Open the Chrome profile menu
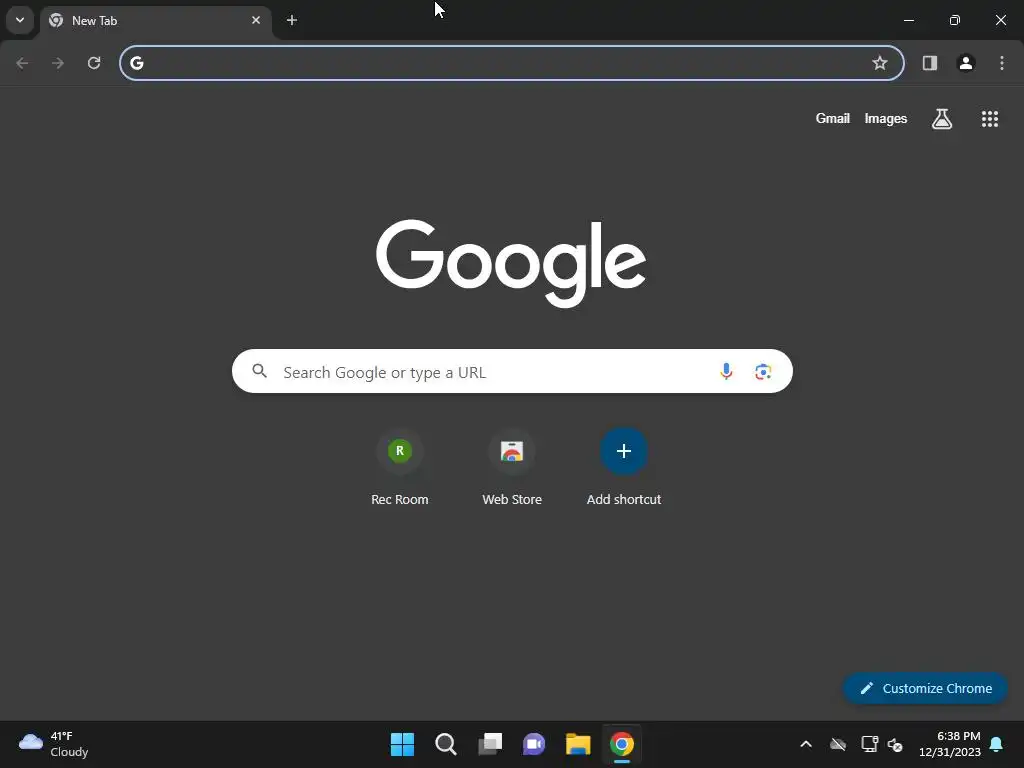The image size is (1024, 768). click(966, 63)
